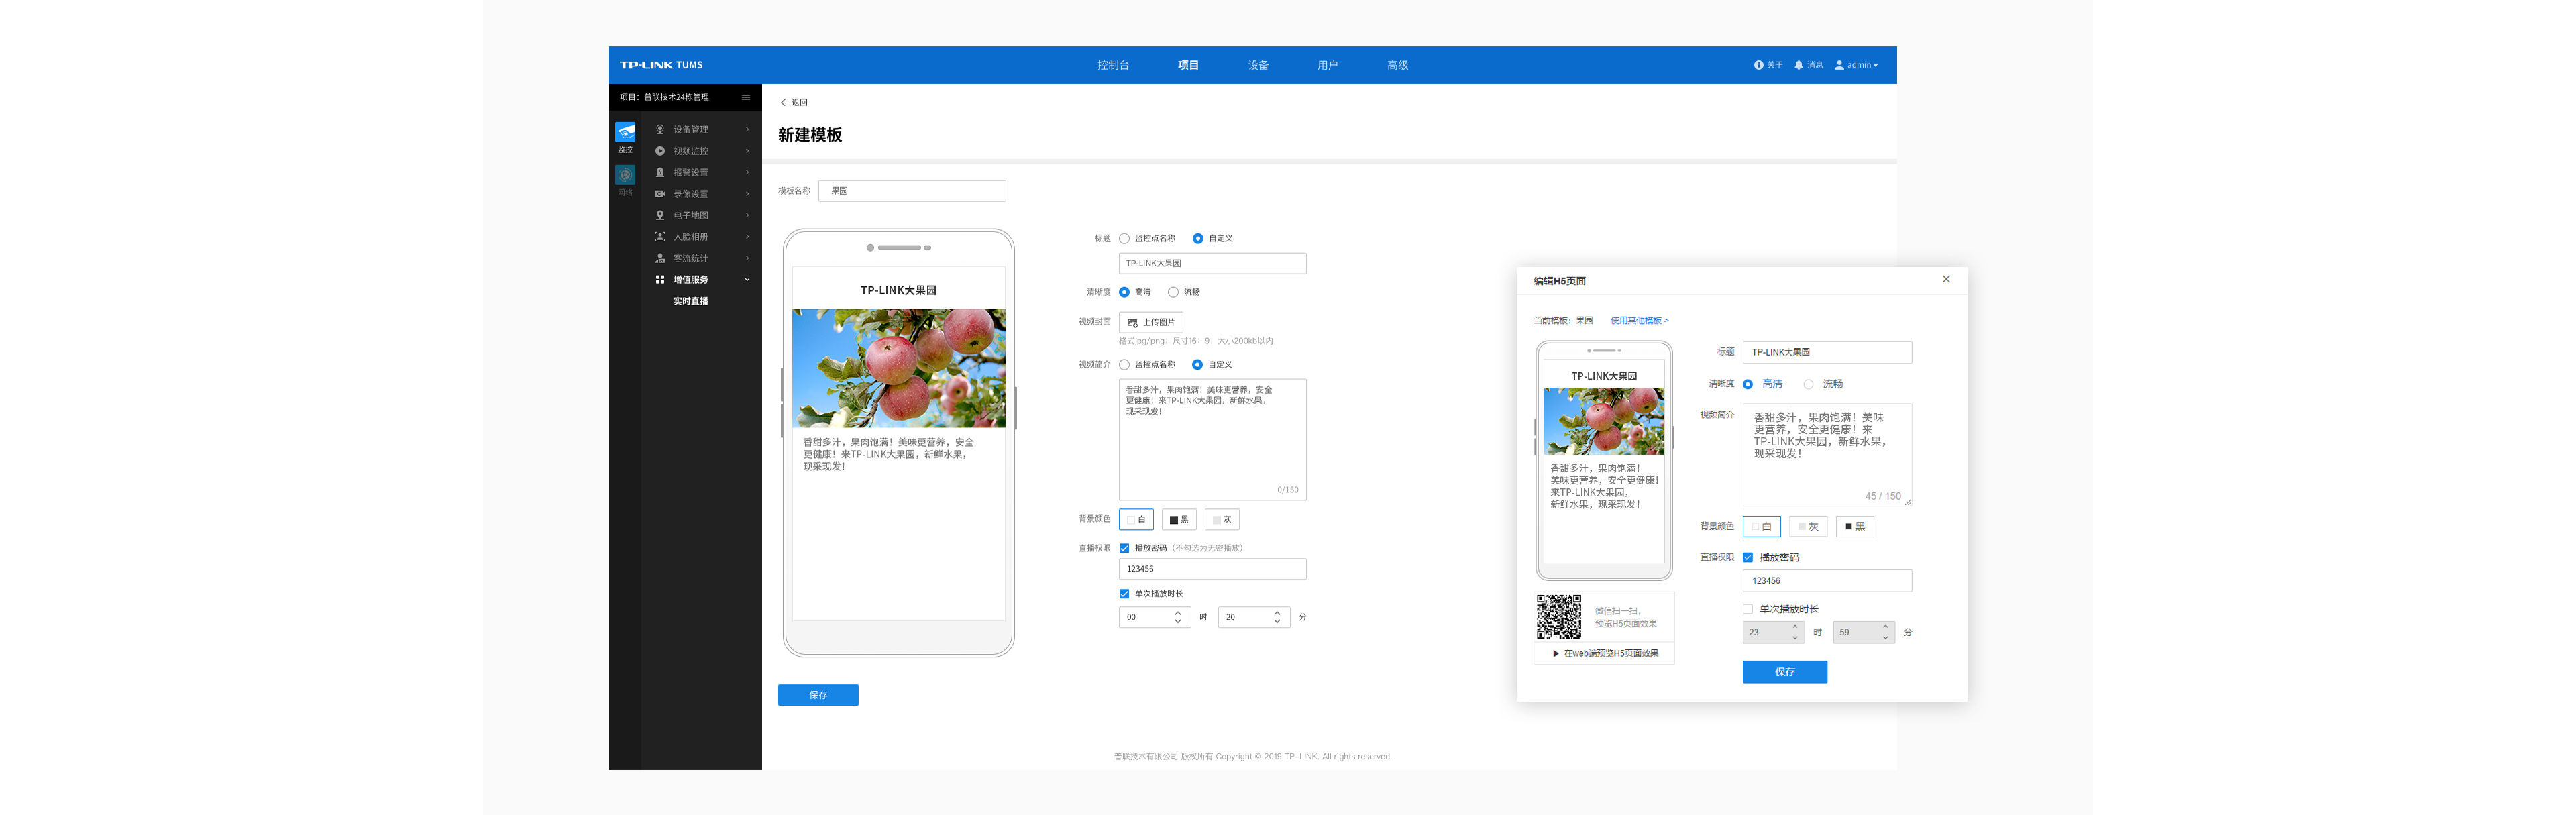
Task: Open the 设备 top tab
Action: [x=1258, y=65]
